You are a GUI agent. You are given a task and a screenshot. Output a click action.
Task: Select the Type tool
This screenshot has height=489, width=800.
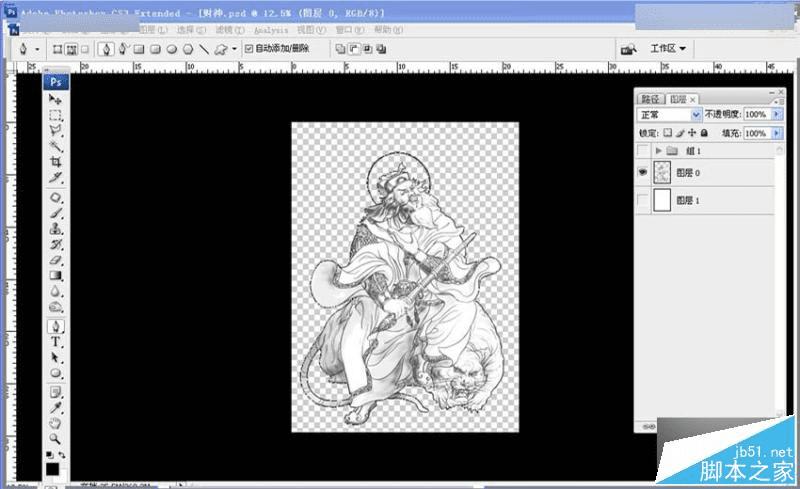pyautogui.click(x=56, y=342)
